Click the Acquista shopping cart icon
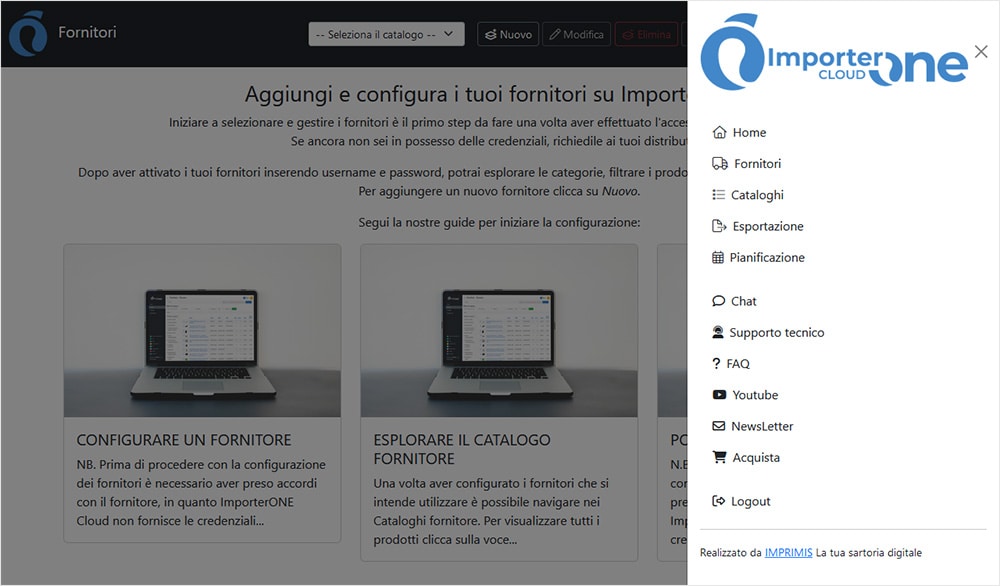1000x586 pixels. 718,457
